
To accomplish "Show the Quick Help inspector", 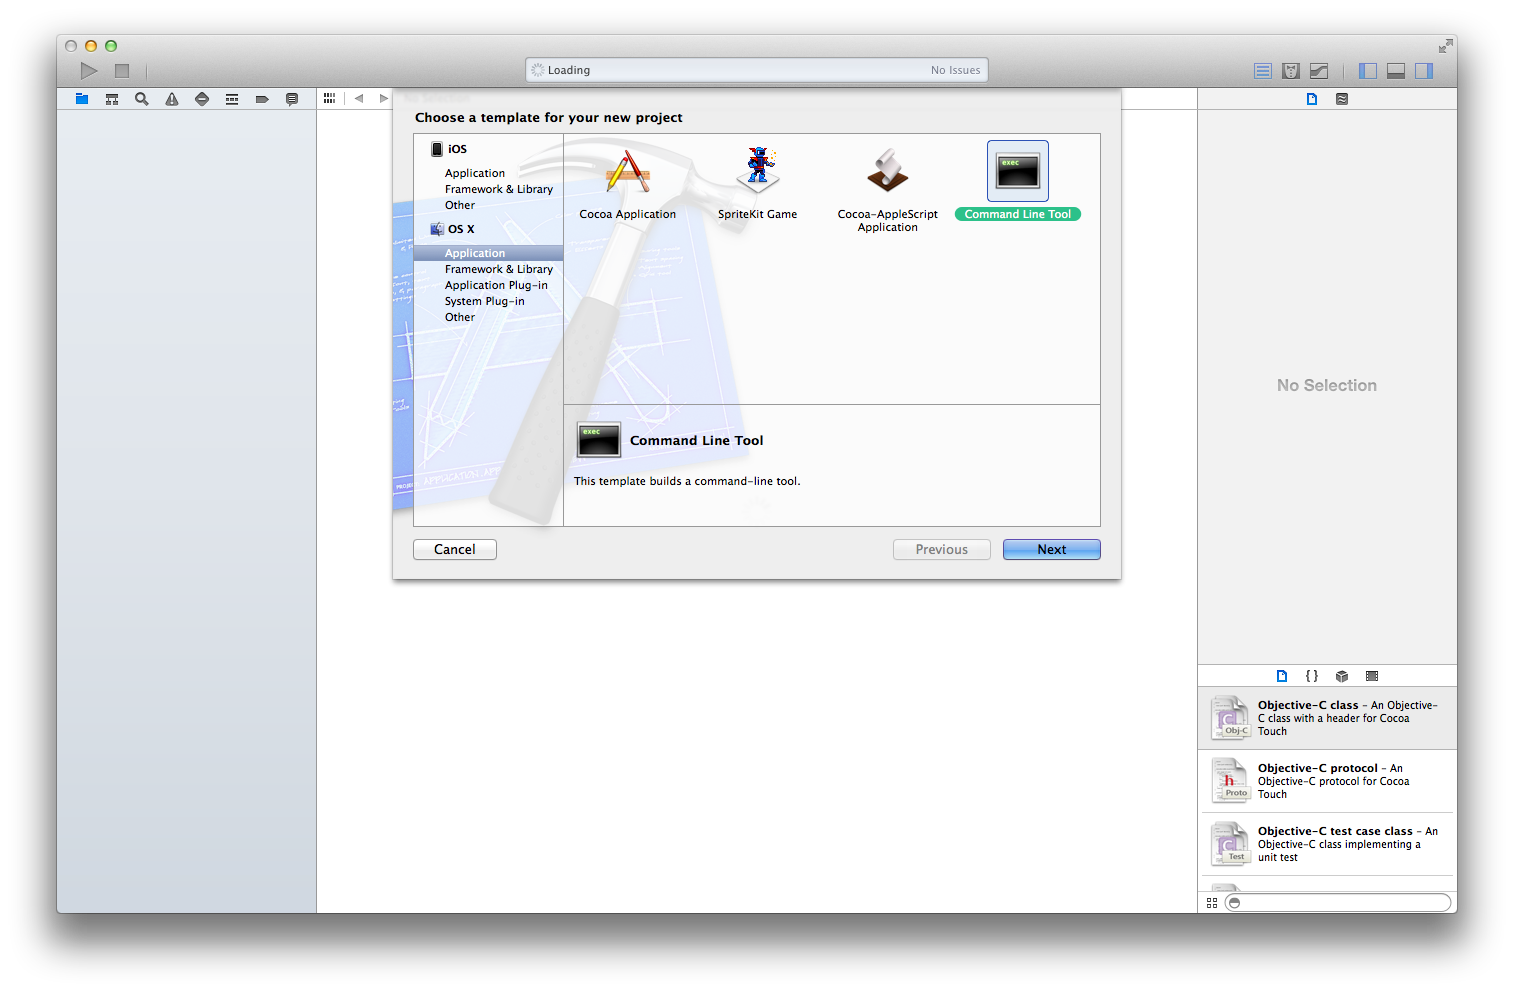I will coord(1342,99).
